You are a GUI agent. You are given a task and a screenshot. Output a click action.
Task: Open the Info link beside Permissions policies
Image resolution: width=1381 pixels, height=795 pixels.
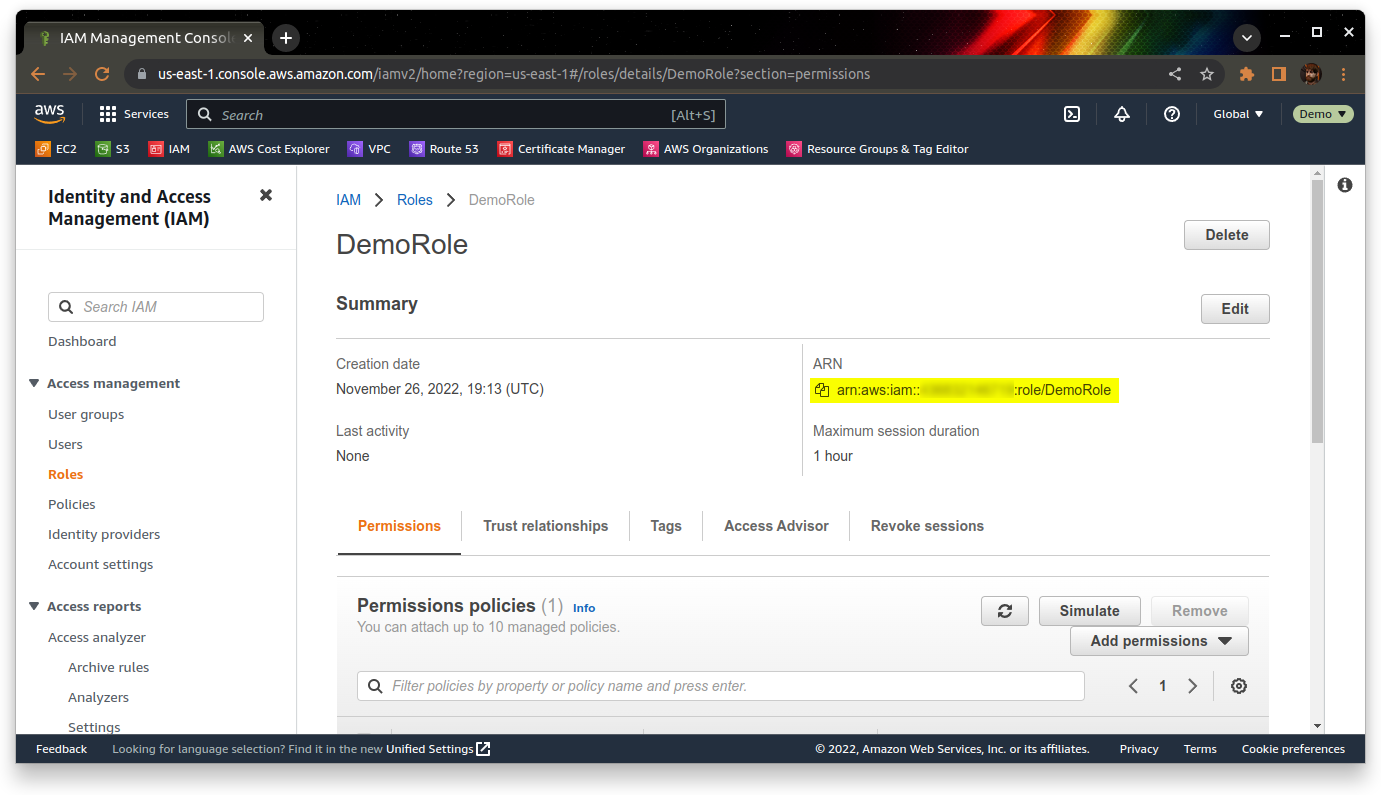click(x=584, y=608)
